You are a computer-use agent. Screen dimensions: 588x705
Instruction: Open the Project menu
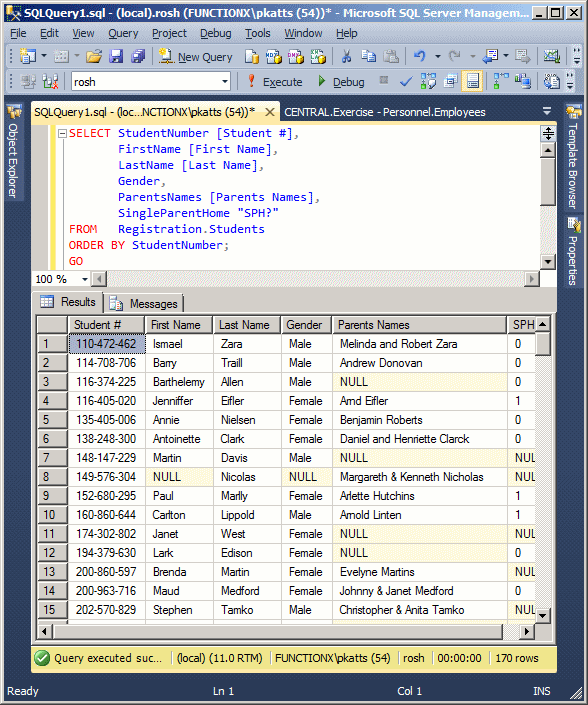click(169, 33)
